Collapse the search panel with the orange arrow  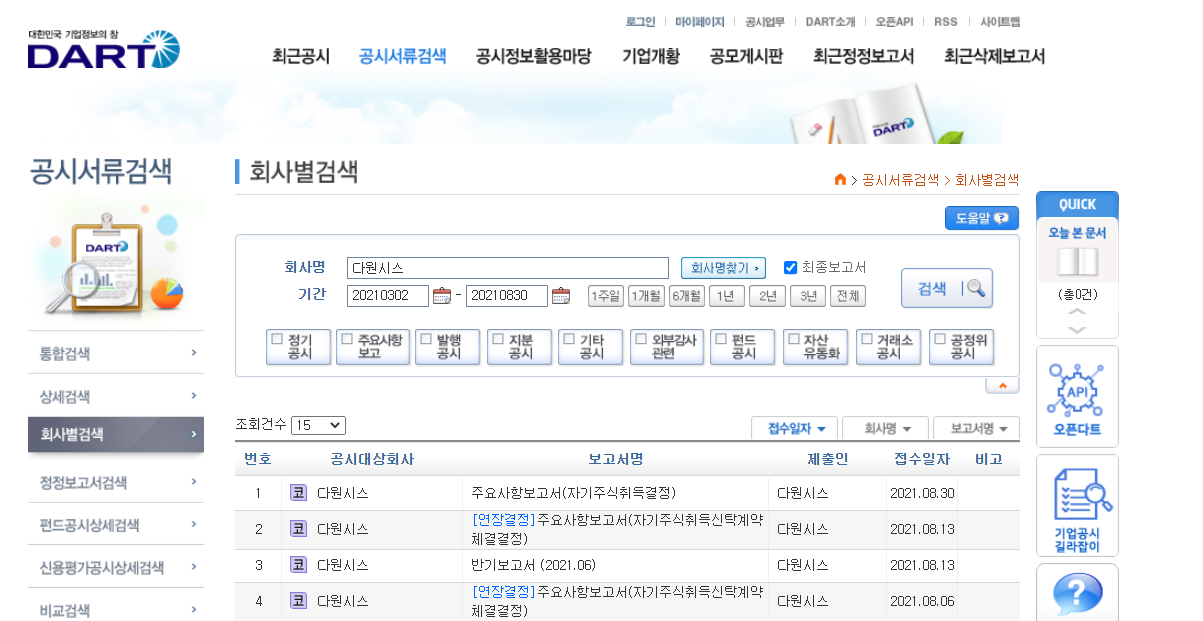[x=1002, y=385]
